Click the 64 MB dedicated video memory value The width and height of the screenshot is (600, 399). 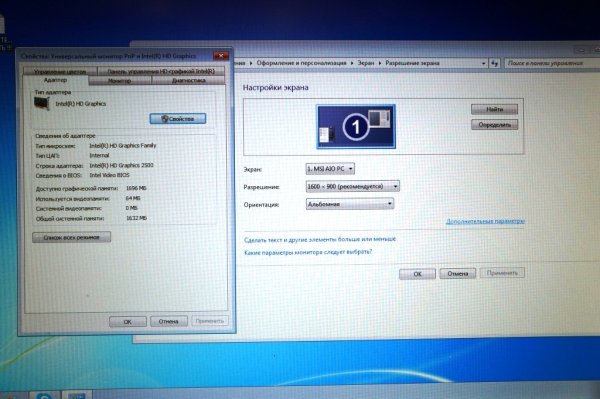(133, 198)
